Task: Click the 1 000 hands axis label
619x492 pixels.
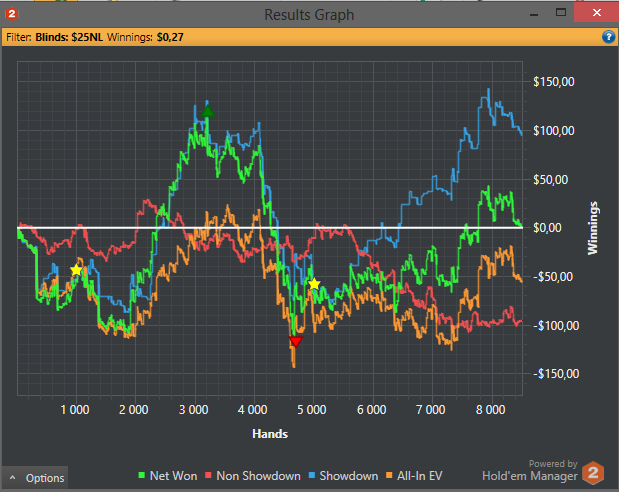Action: 75,410
